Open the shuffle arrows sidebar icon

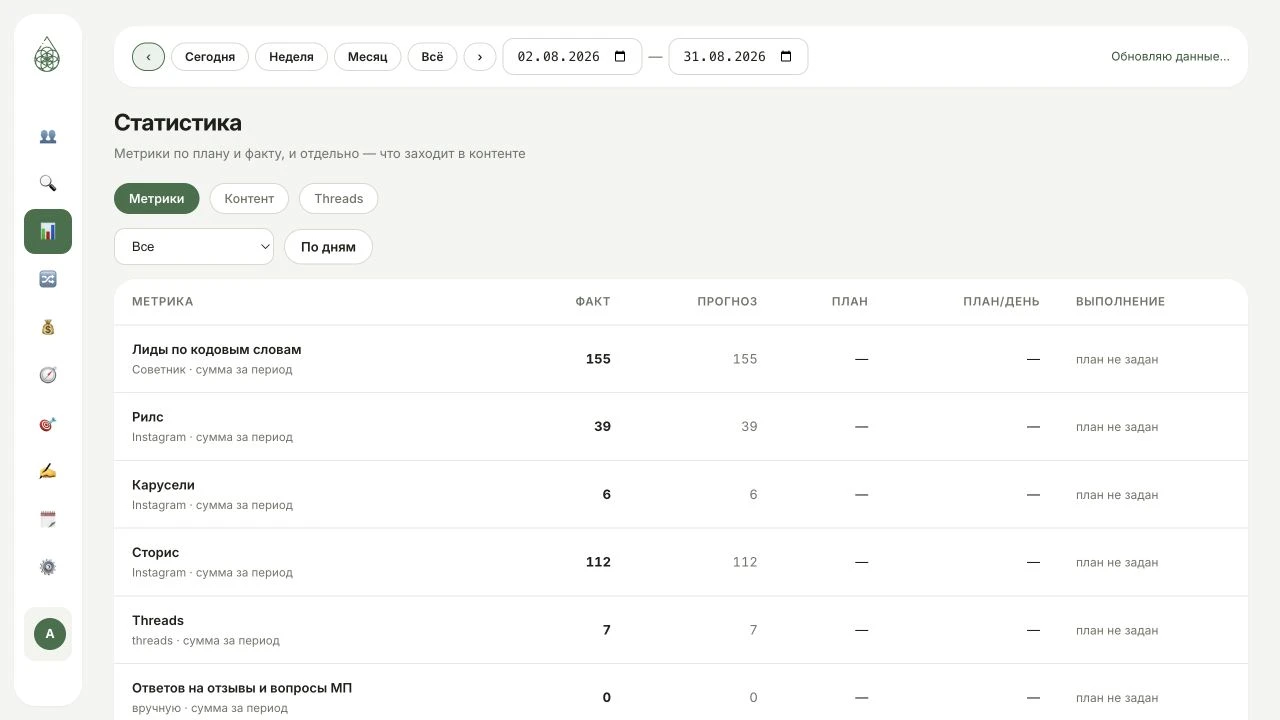48,280
